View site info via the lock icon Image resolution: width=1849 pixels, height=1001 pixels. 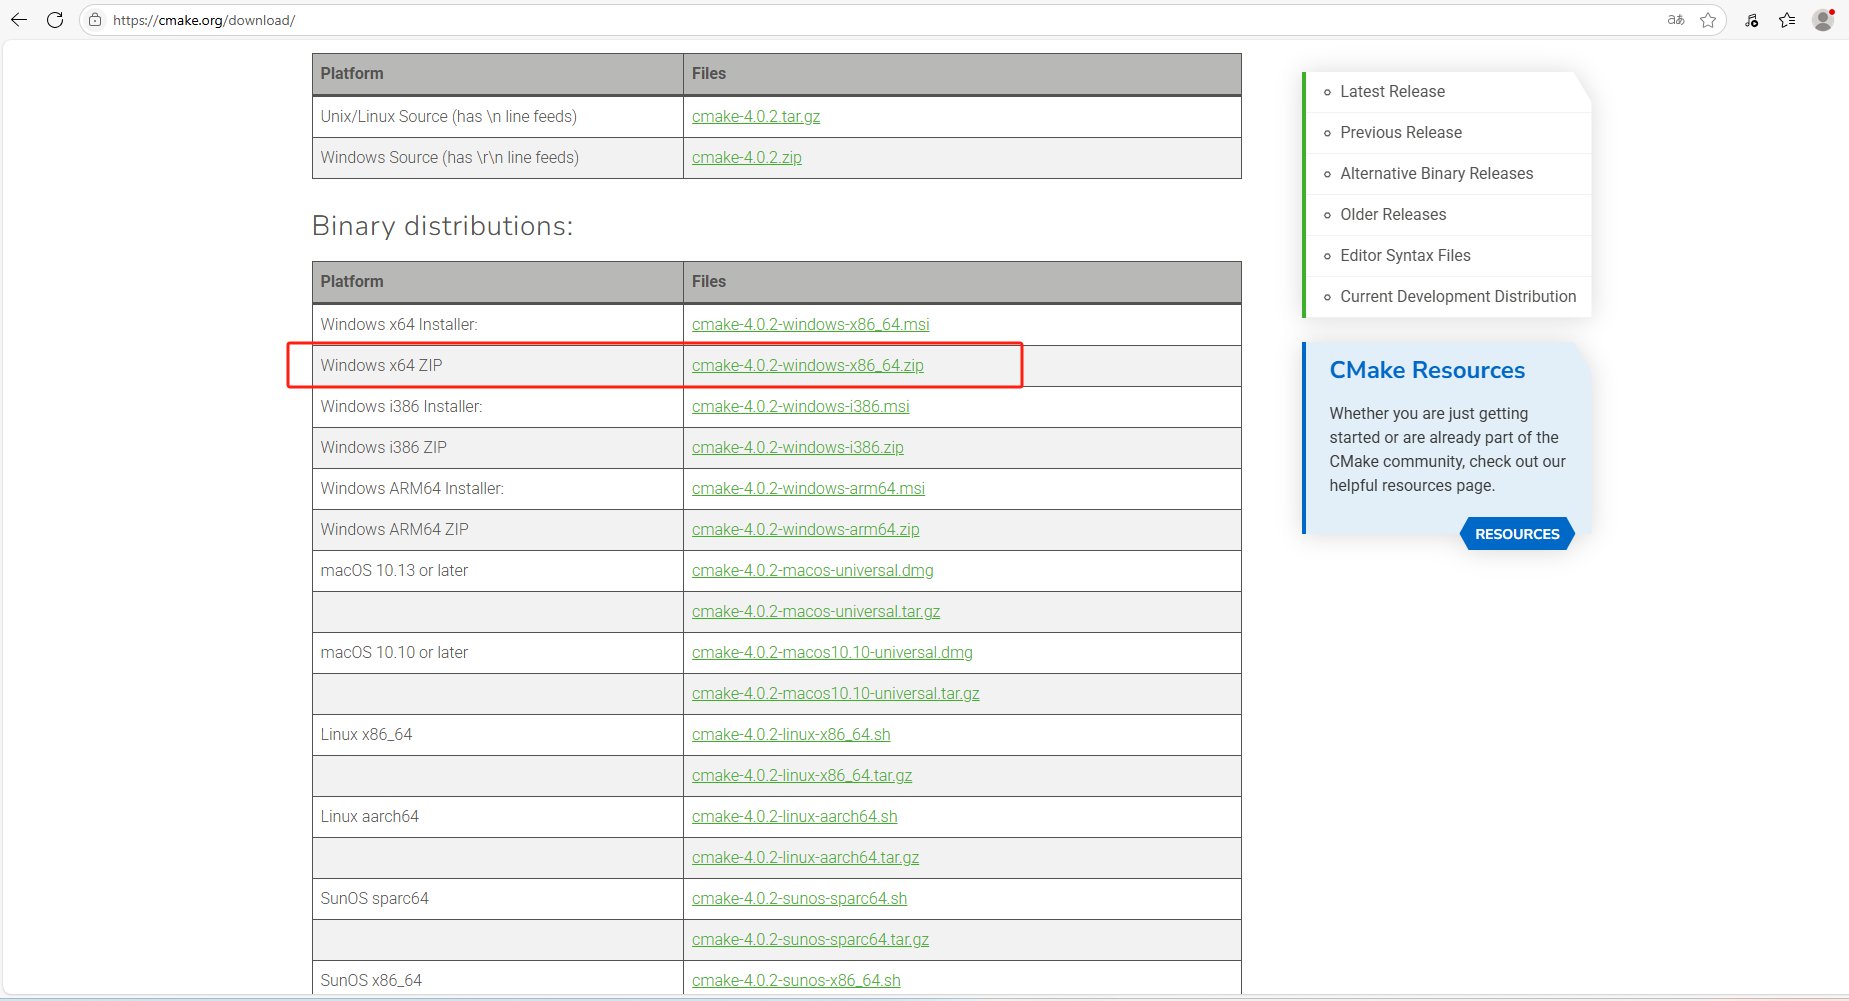coord(95,20)
